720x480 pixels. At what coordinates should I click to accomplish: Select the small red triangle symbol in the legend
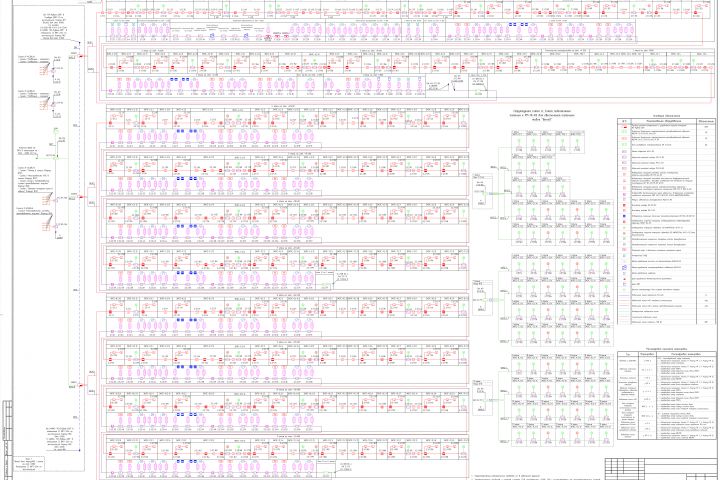click(624, 279)
